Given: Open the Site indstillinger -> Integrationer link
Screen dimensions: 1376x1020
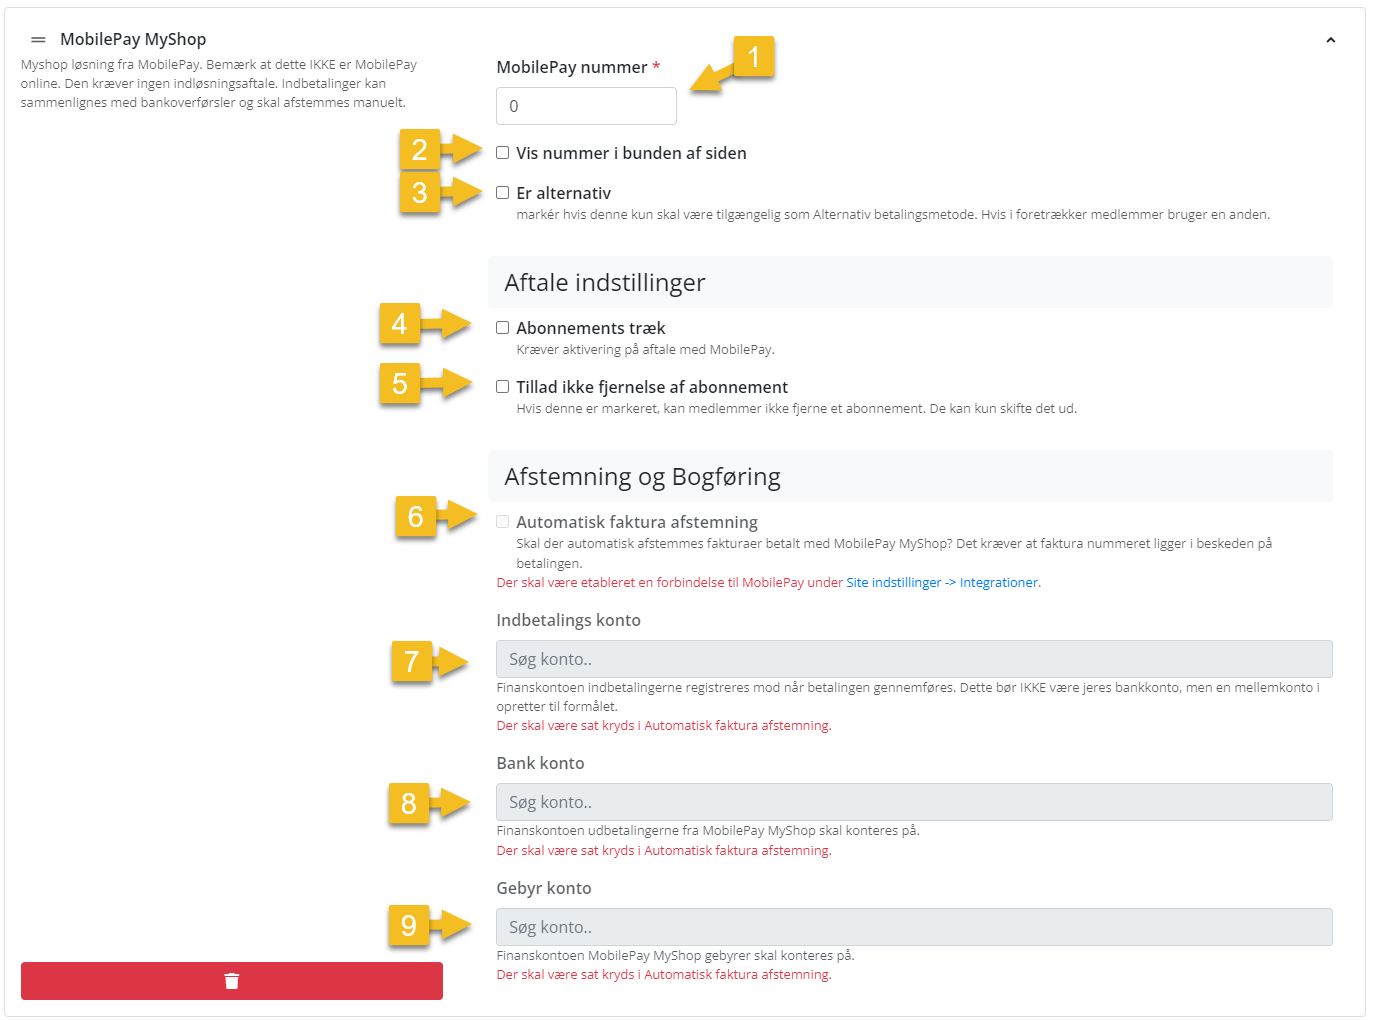Looking at the screenshot, I should pos(942,583).
